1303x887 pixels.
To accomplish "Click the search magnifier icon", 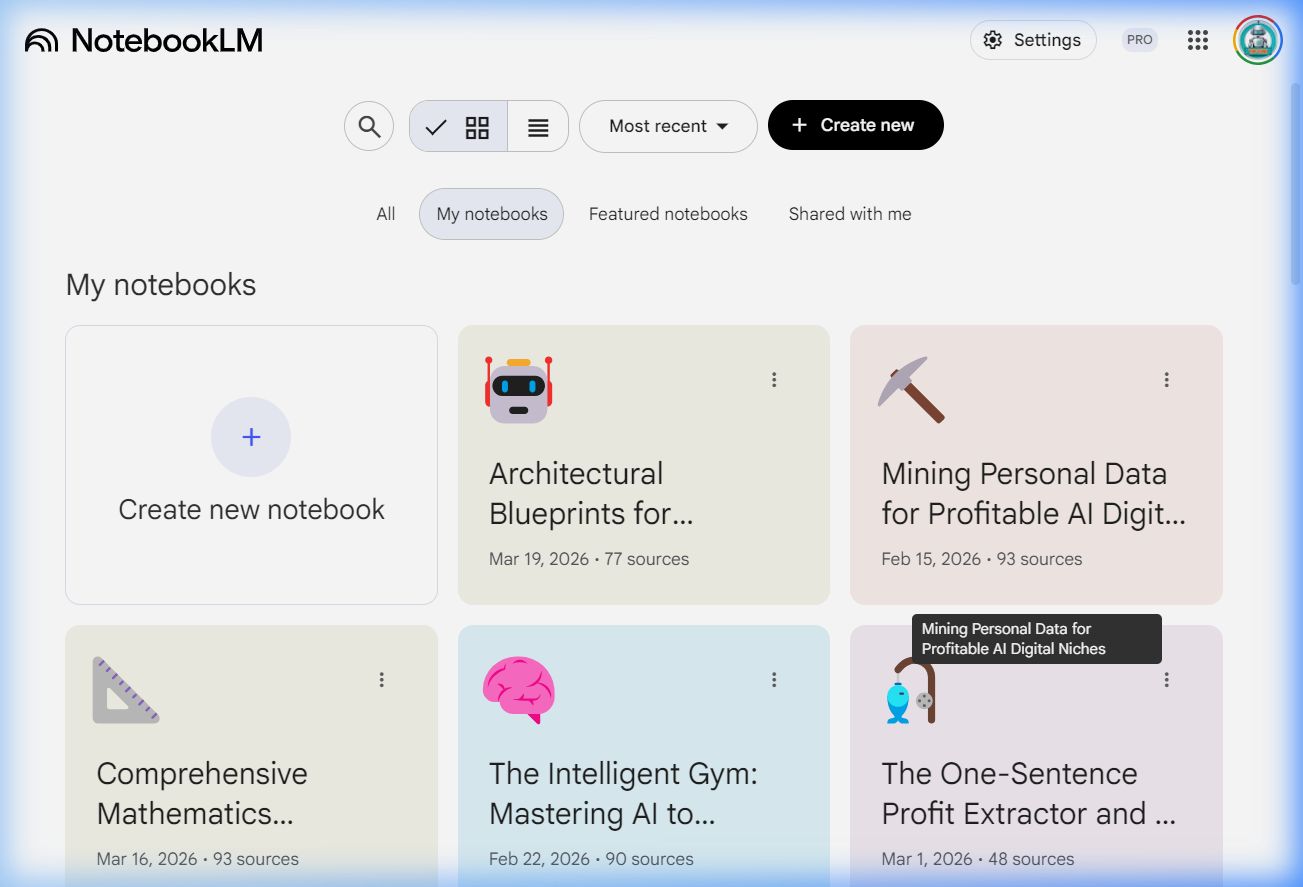I will 369,127.
